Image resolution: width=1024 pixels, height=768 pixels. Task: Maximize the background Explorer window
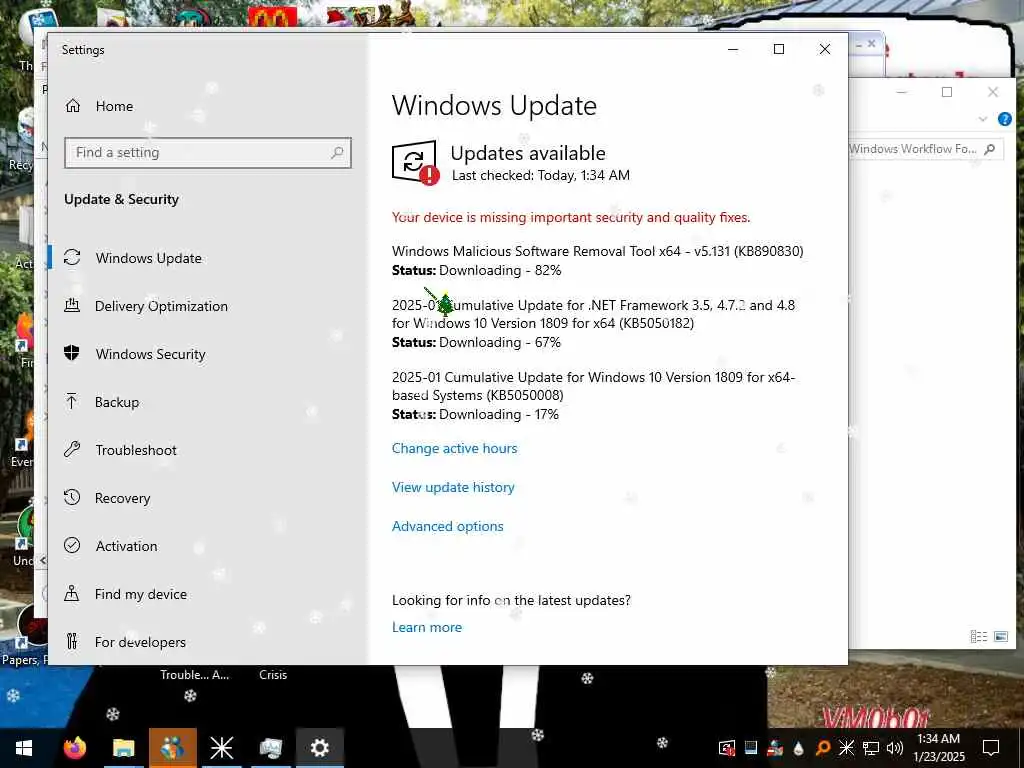pos(947,92)
